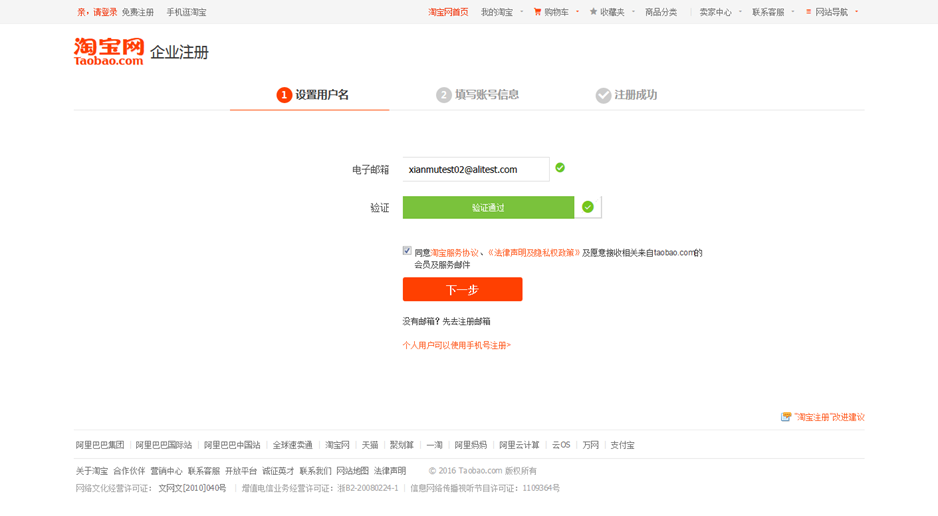Click 请登录 link in top bar

pyautogui.click(x=105, y=12)
